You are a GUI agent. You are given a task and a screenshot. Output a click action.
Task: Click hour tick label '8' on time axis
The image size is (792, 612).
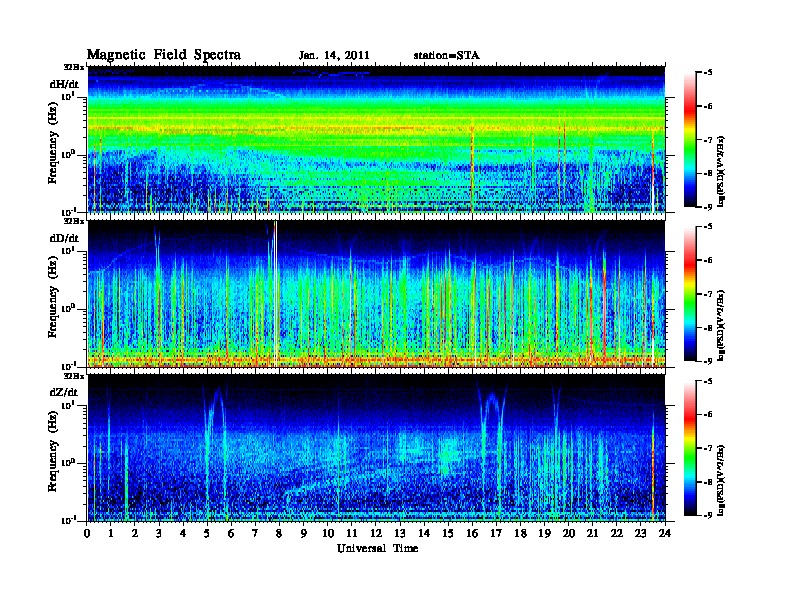coord(279,533)
